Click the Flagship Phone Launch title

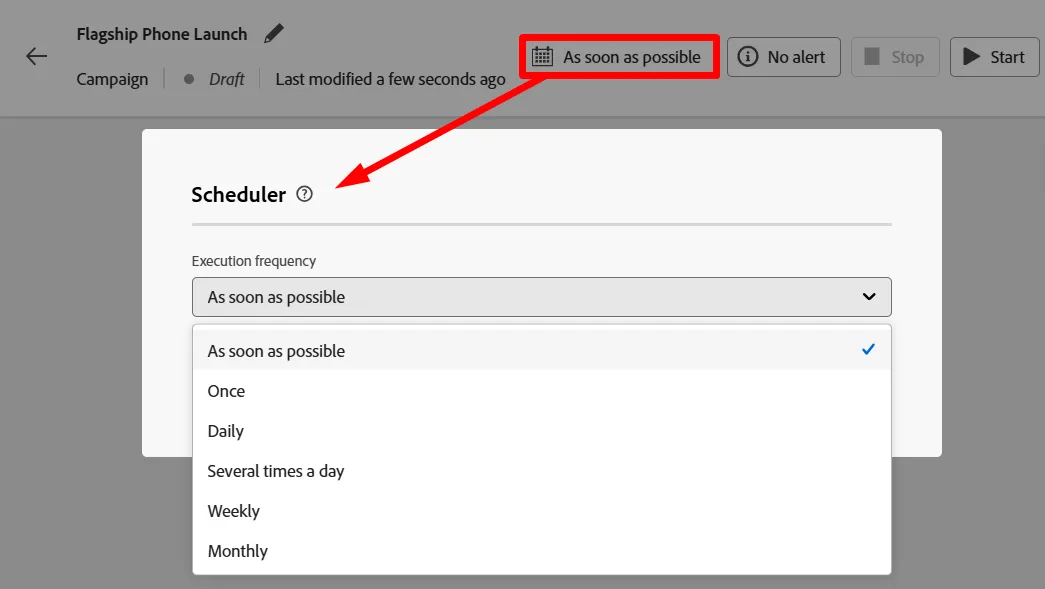click(162, 34)
